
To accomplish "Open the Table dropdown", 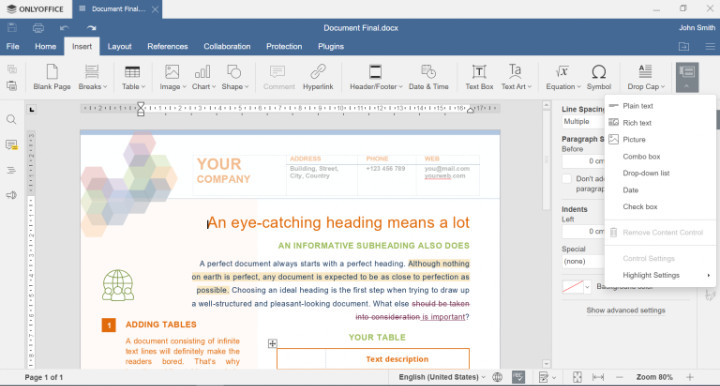I will 133,77.
